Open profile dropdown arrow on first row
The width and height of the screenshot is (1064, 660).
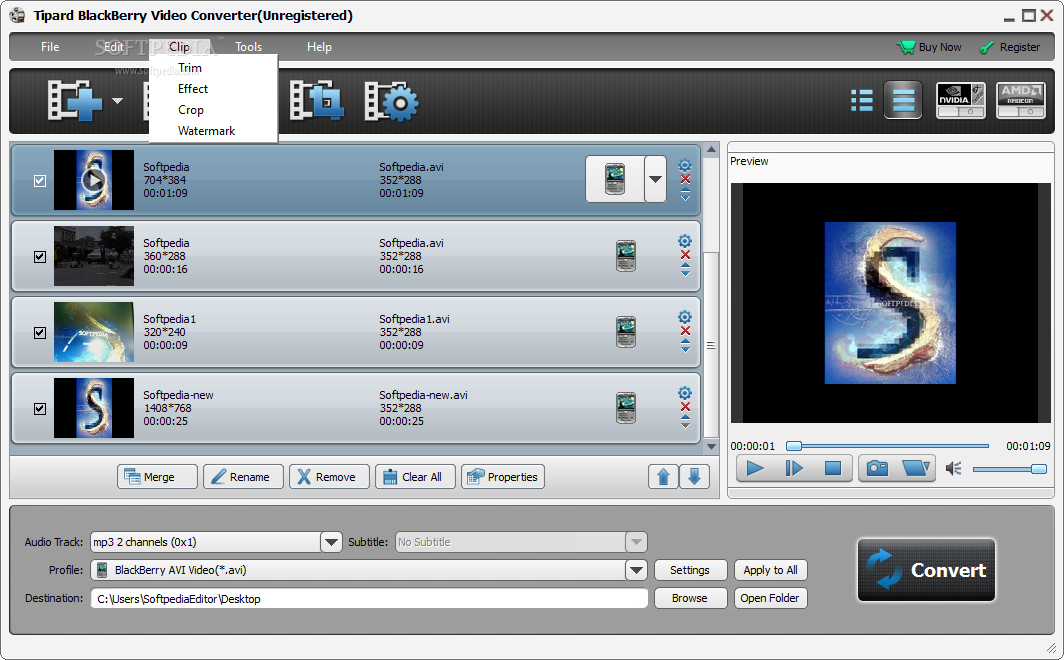click(656, 179)
